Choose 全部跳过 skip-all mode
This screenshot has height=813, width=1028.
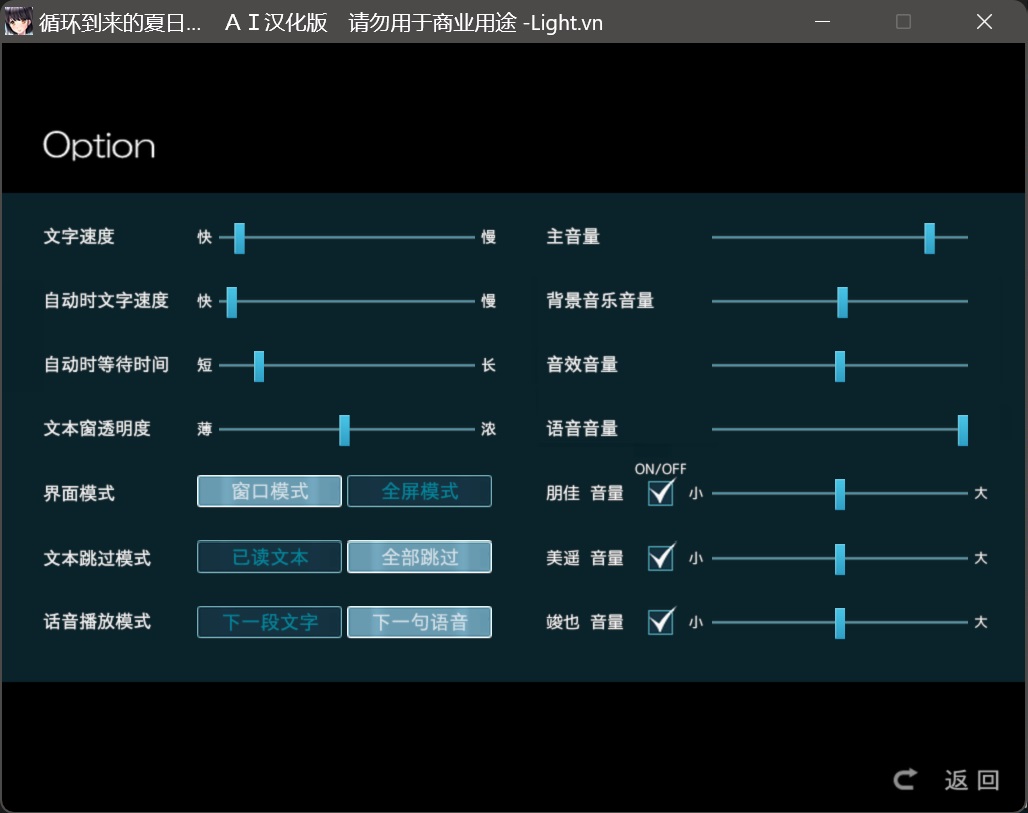[420, 557]
